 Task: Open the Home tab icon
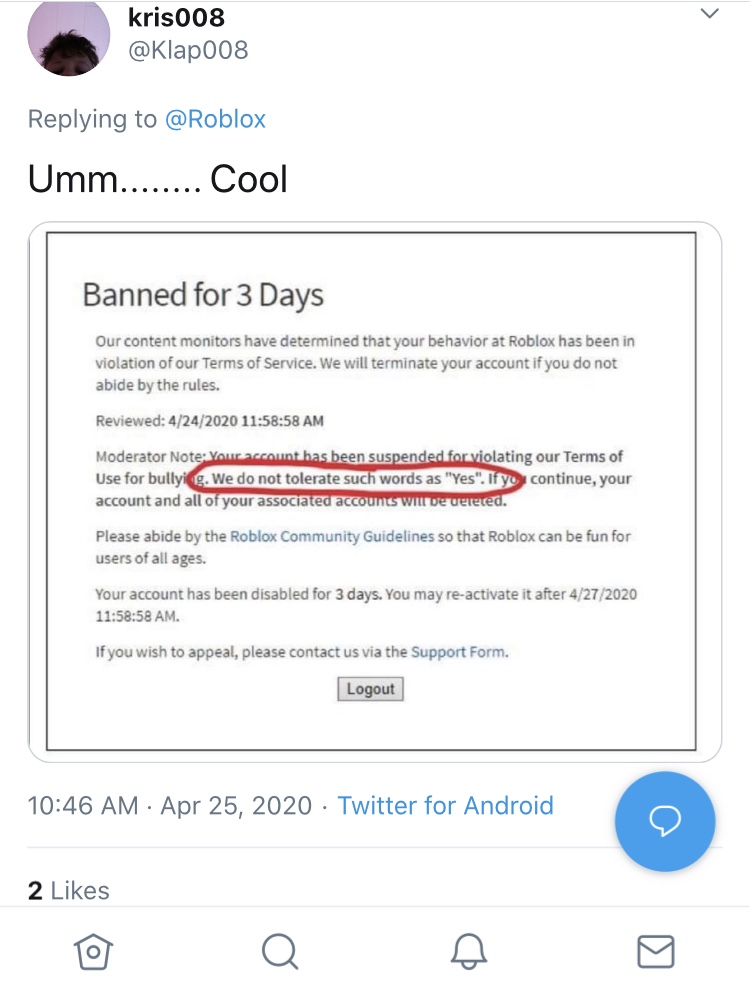coord(93,951)
